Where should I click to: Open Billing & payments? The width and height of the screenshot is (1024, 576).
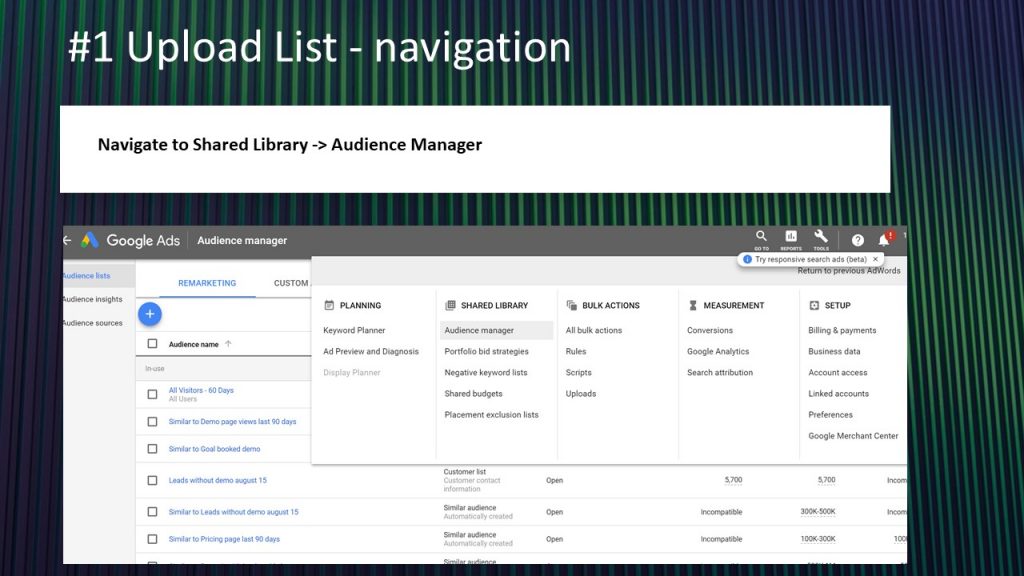point(842,330)
